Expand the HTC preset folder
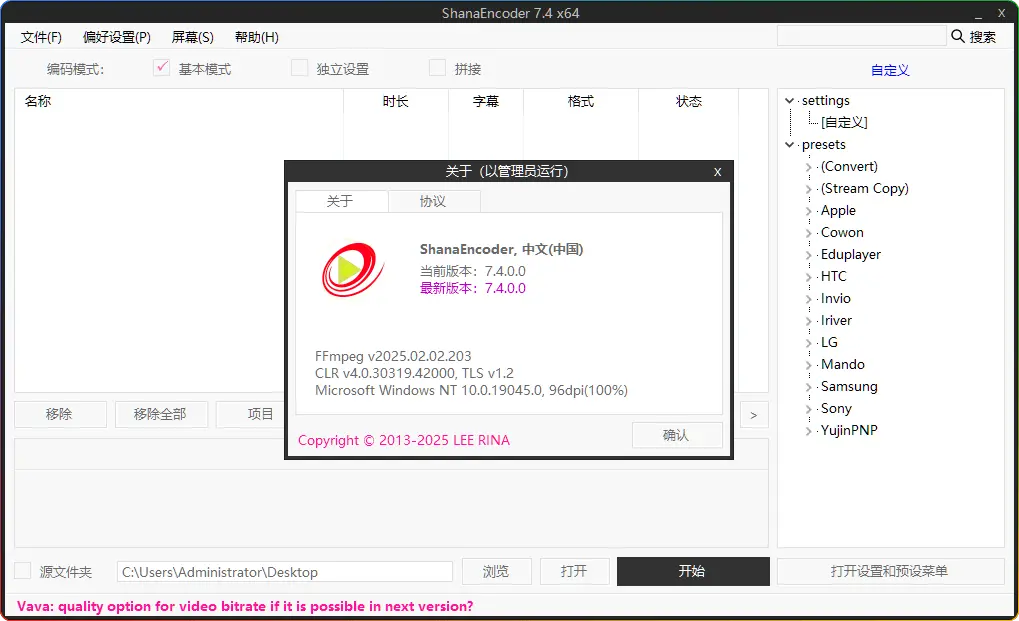The width and height of the screenshot is (1019, 621). click(808, 277)
